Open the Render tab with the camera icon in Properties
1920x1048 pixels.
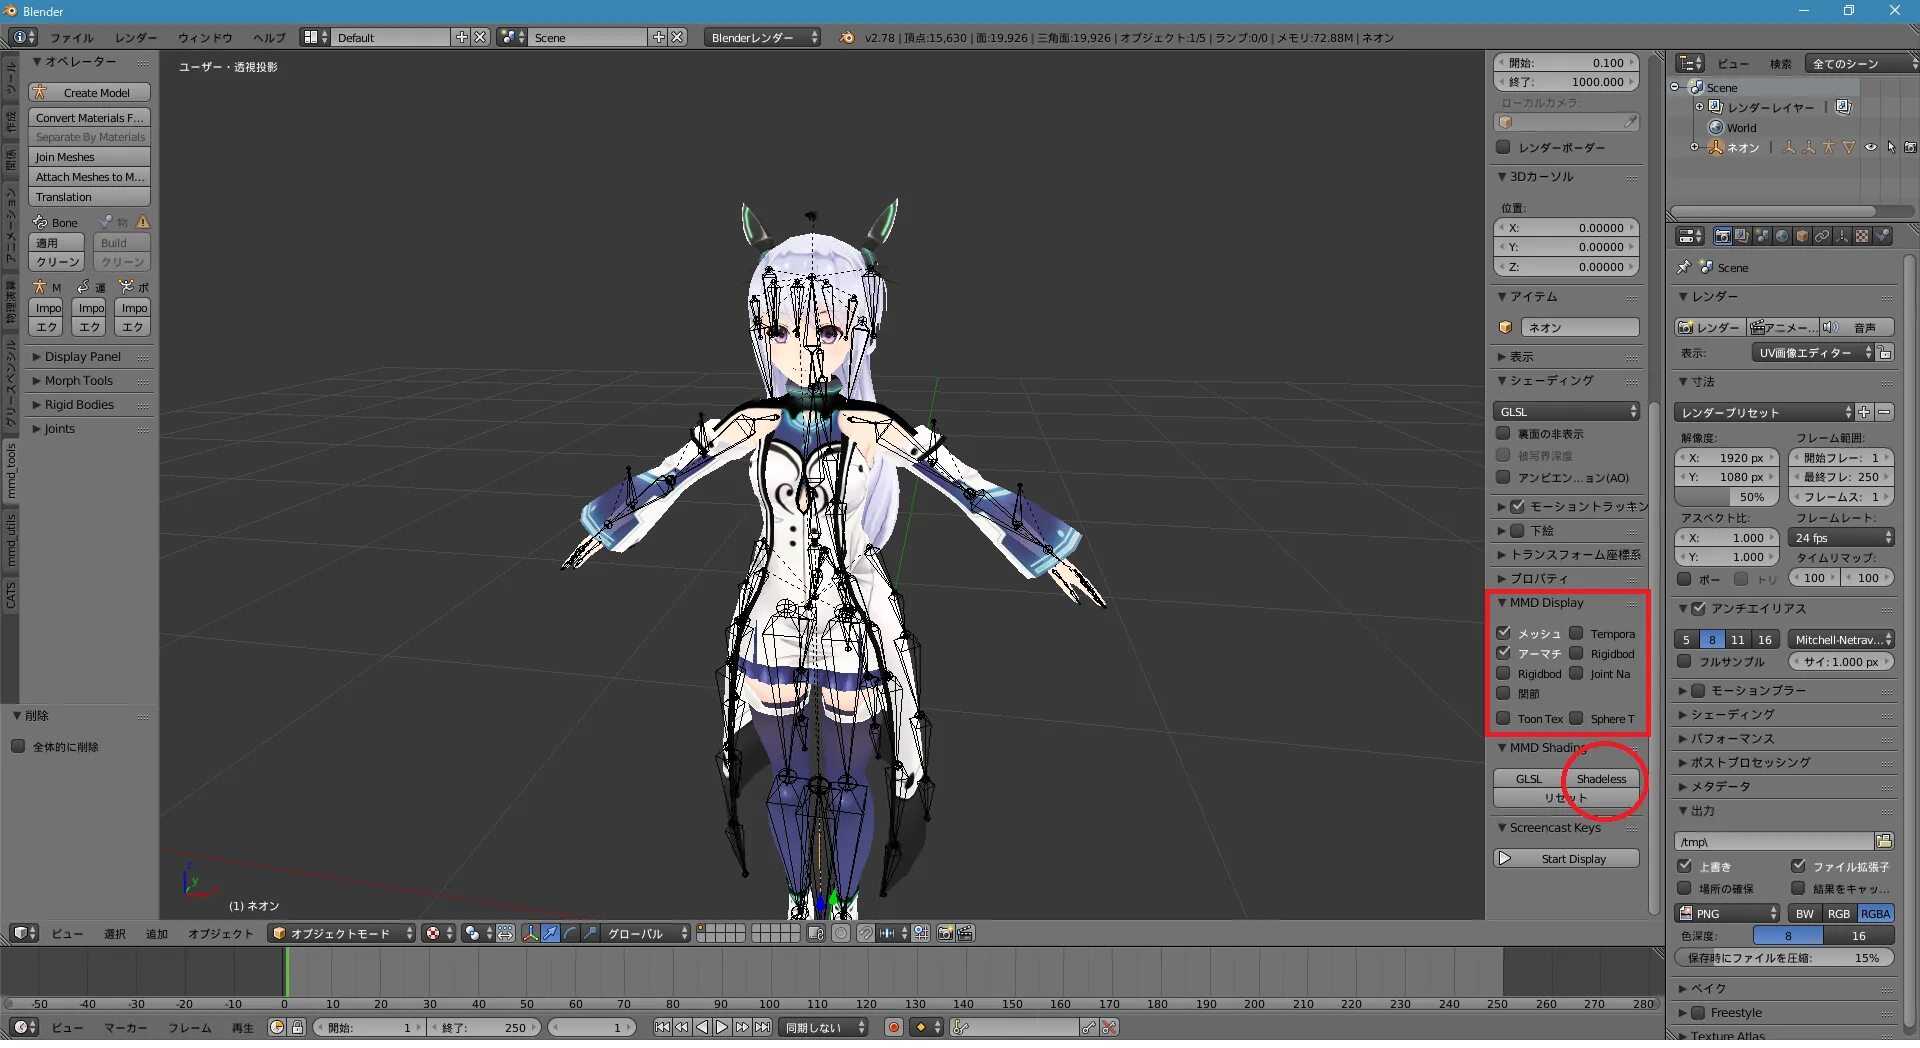1722,237
